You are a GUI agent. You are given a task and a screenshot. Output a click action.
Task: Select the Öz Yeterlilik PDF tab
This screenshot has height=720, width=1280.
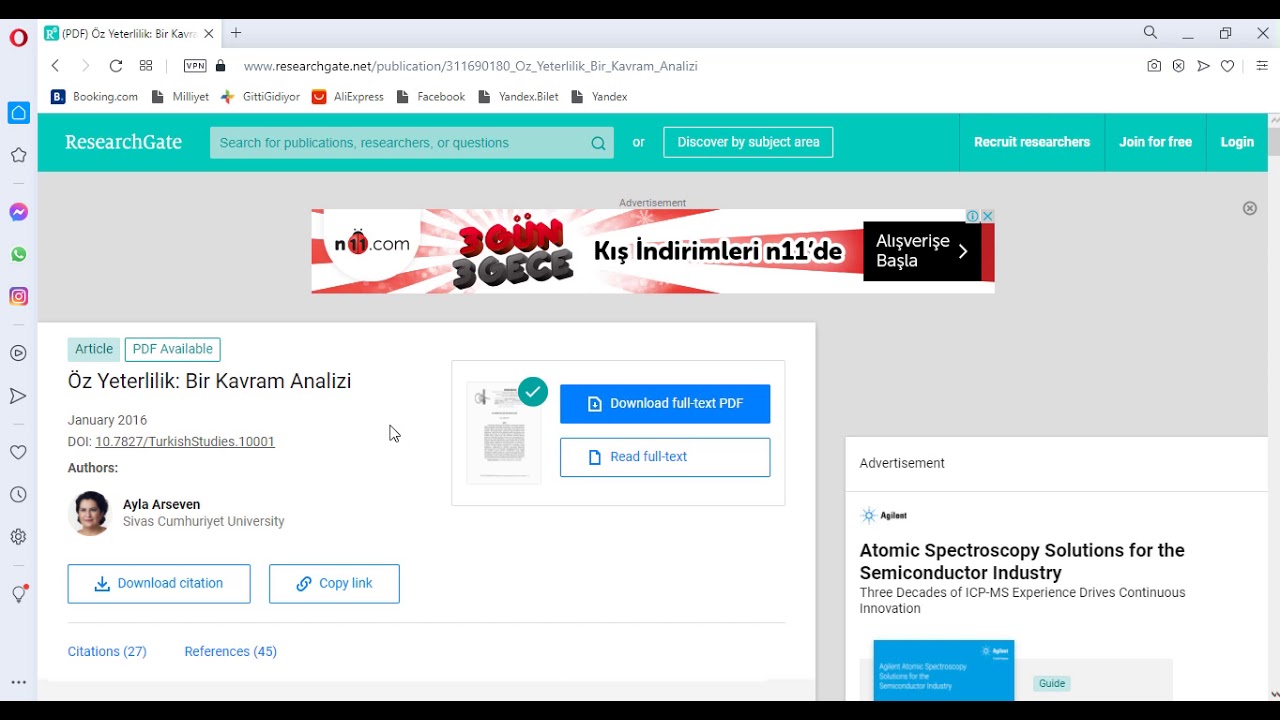coord(129,33)
